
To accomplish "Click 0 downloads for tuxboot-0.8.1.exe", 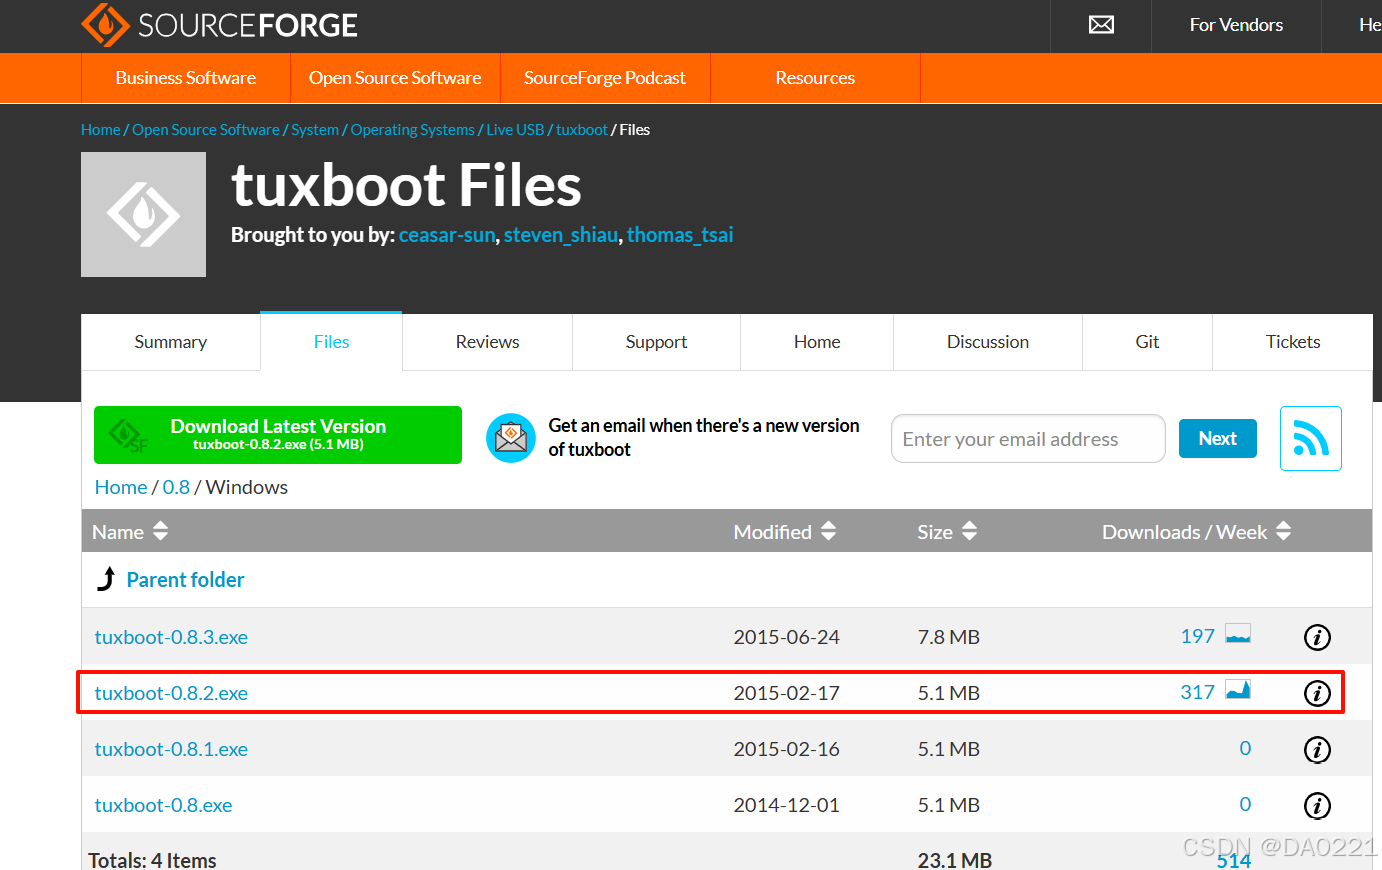I will (1245, 748).
